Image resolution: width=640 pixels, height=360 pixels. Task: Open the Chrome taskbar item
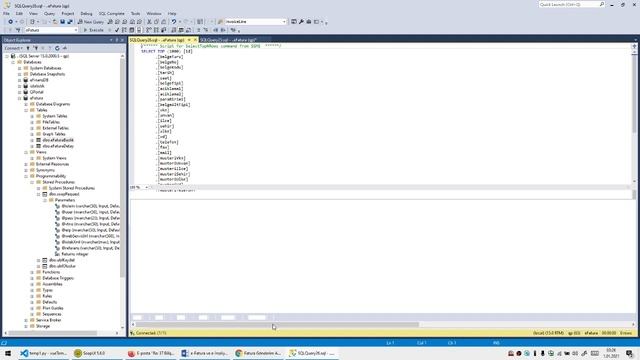tap(259, 353)
